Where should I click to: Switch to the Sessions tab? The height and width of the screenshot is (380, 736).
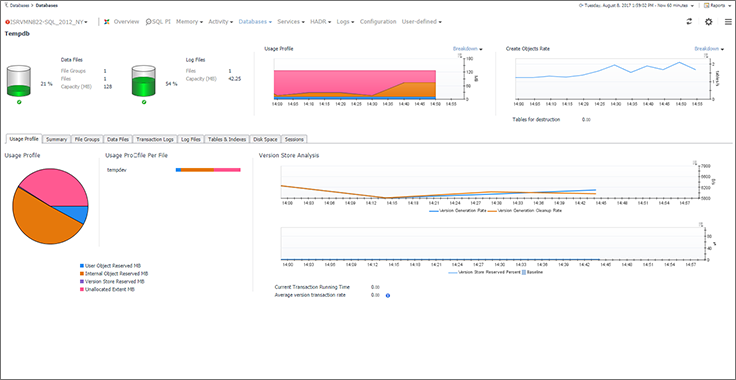[294, 139]
